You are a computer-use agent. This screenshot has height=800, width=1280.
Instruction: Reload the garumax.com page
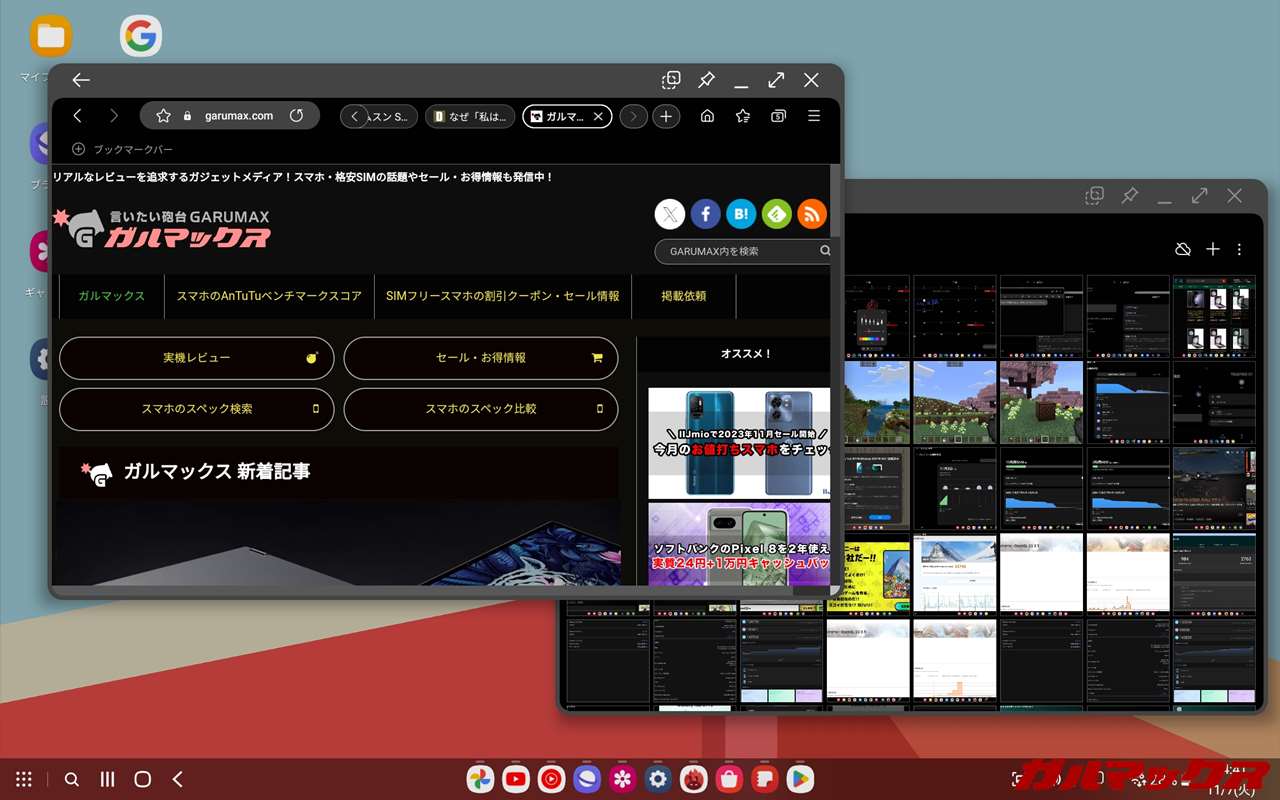pos(296,116)
